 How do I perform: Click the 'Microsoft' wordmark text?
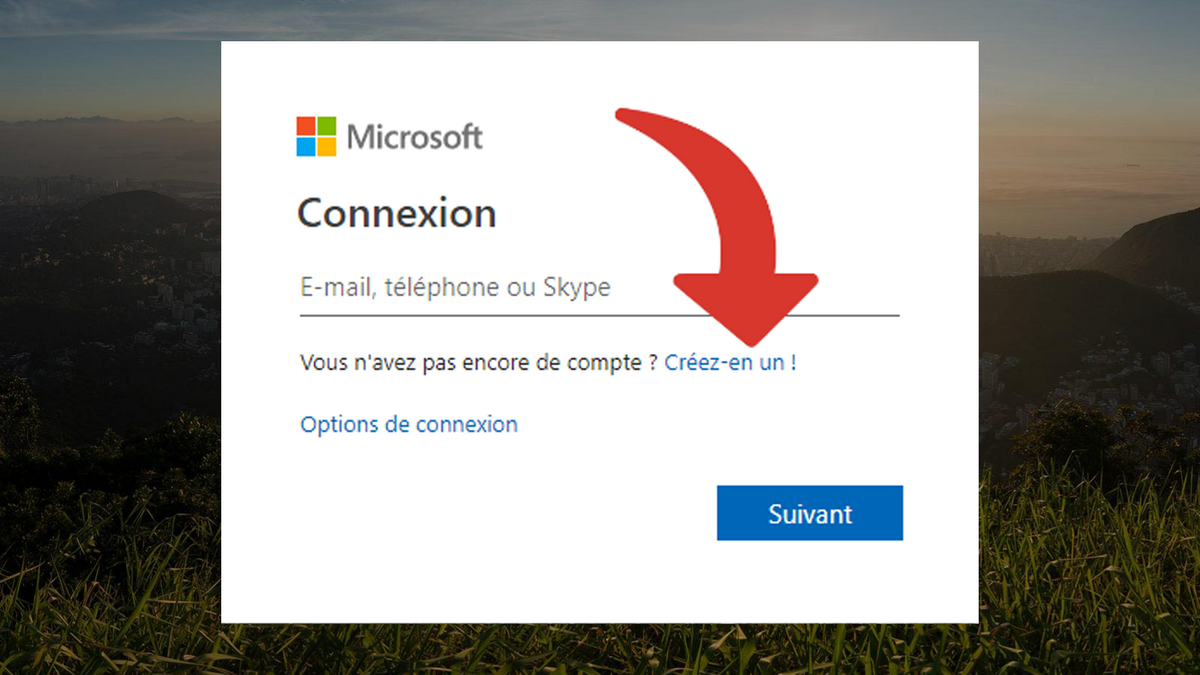click(413, 136)
